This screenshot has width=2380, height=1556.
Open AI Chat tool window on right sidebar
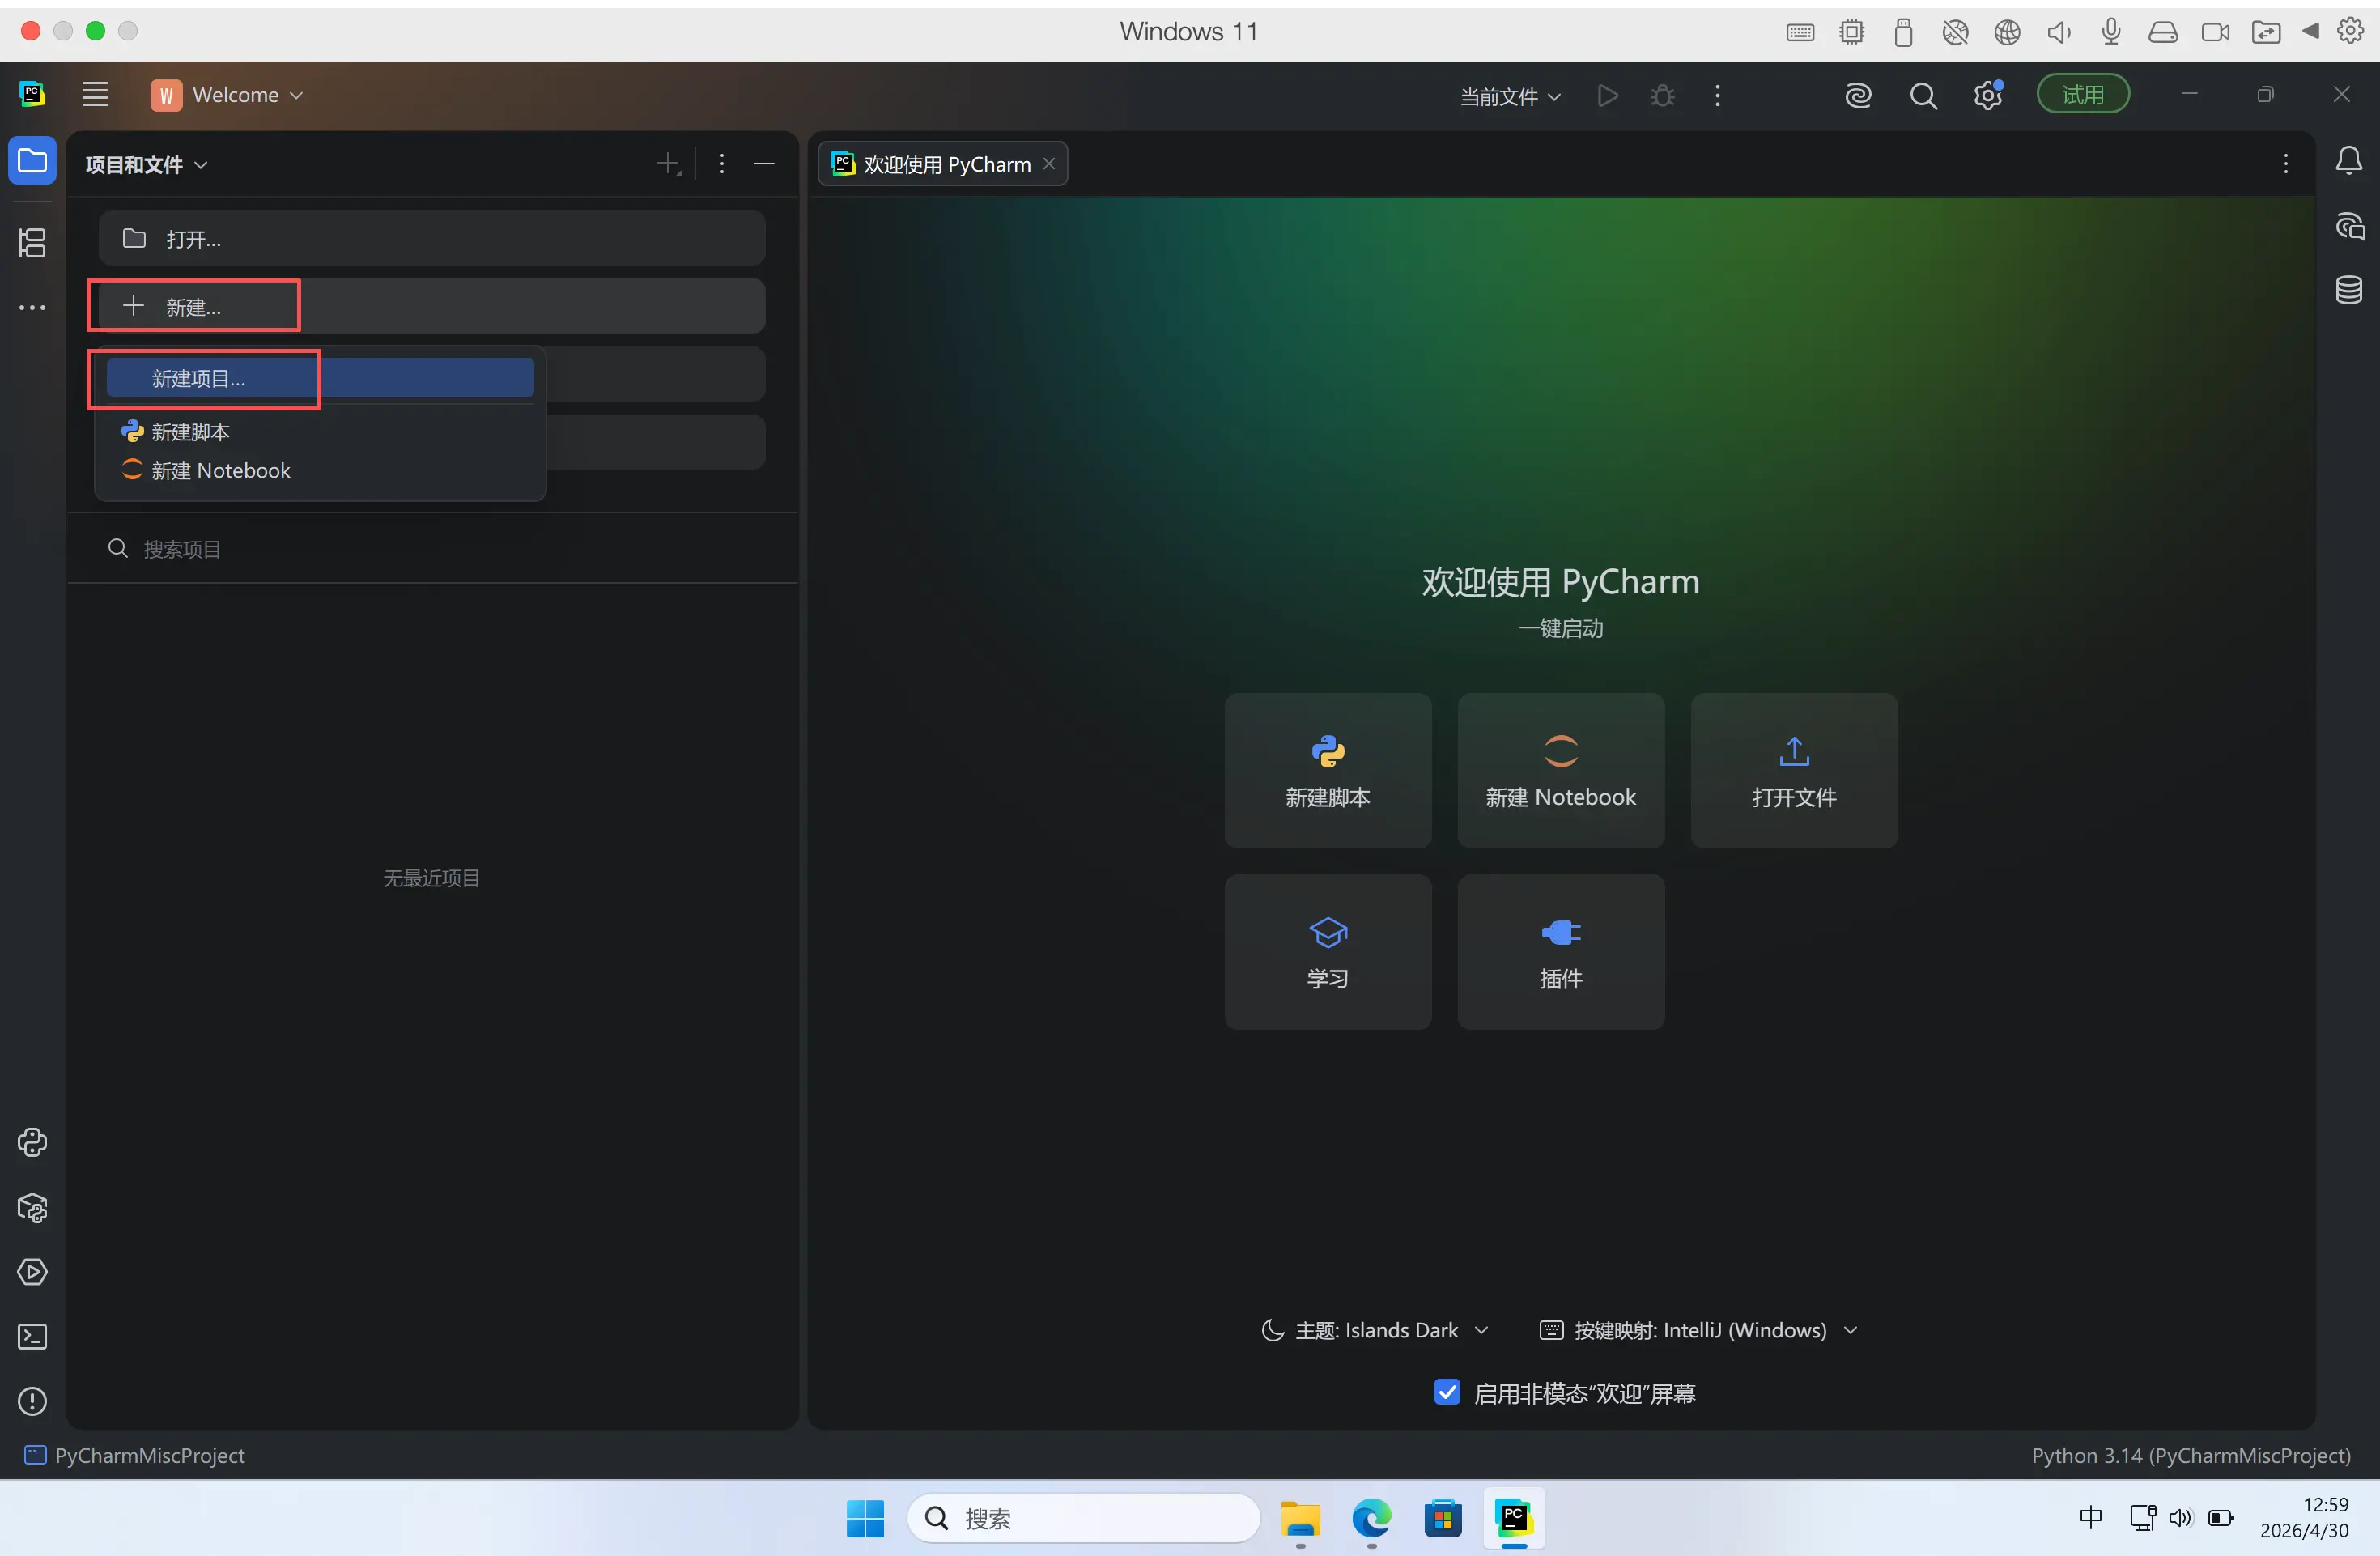(2349, 226)
